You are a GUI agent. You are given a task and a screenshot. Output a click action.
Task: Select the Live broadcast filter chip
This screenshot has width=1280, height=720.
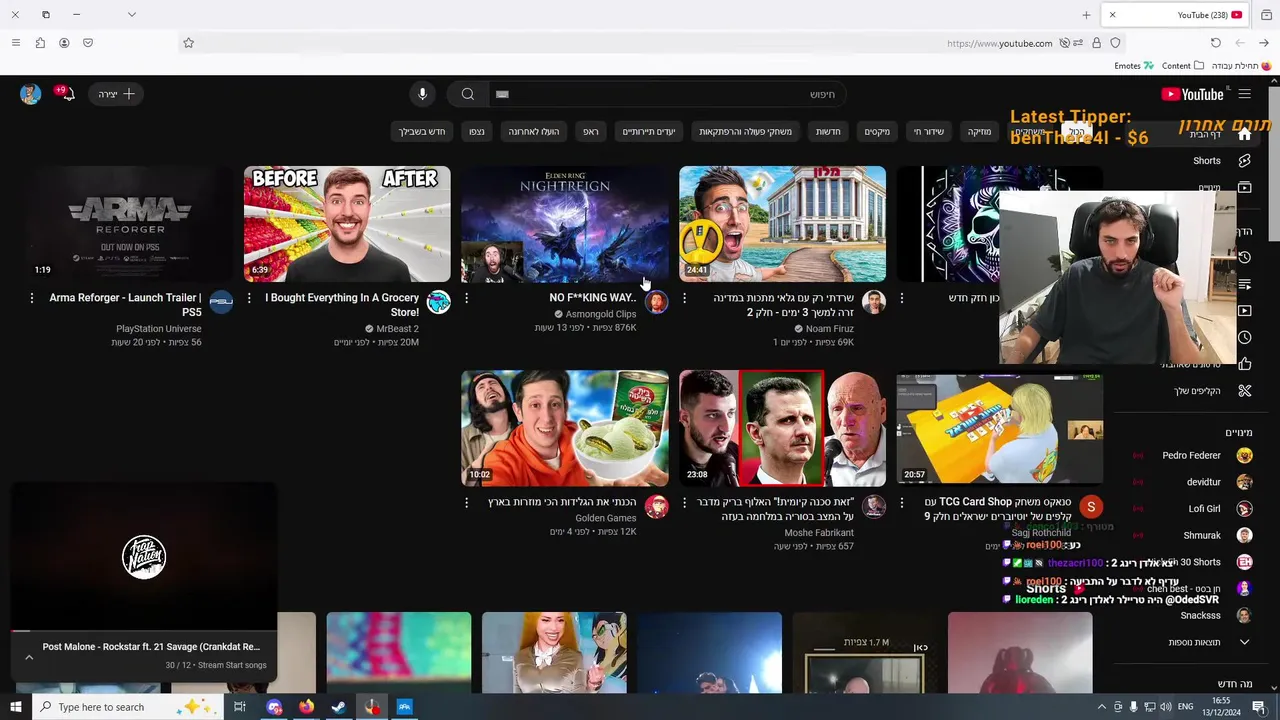928,131
